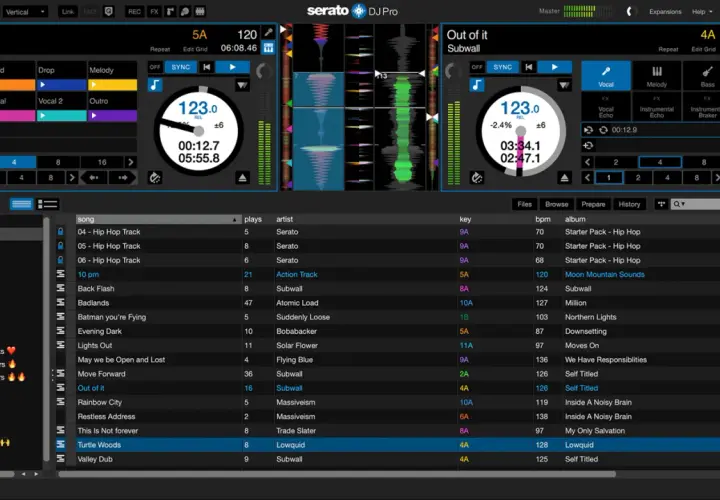The height and width of the screenshot is (500, 720).
Task: Click the bpm column header
Action: 543,219
